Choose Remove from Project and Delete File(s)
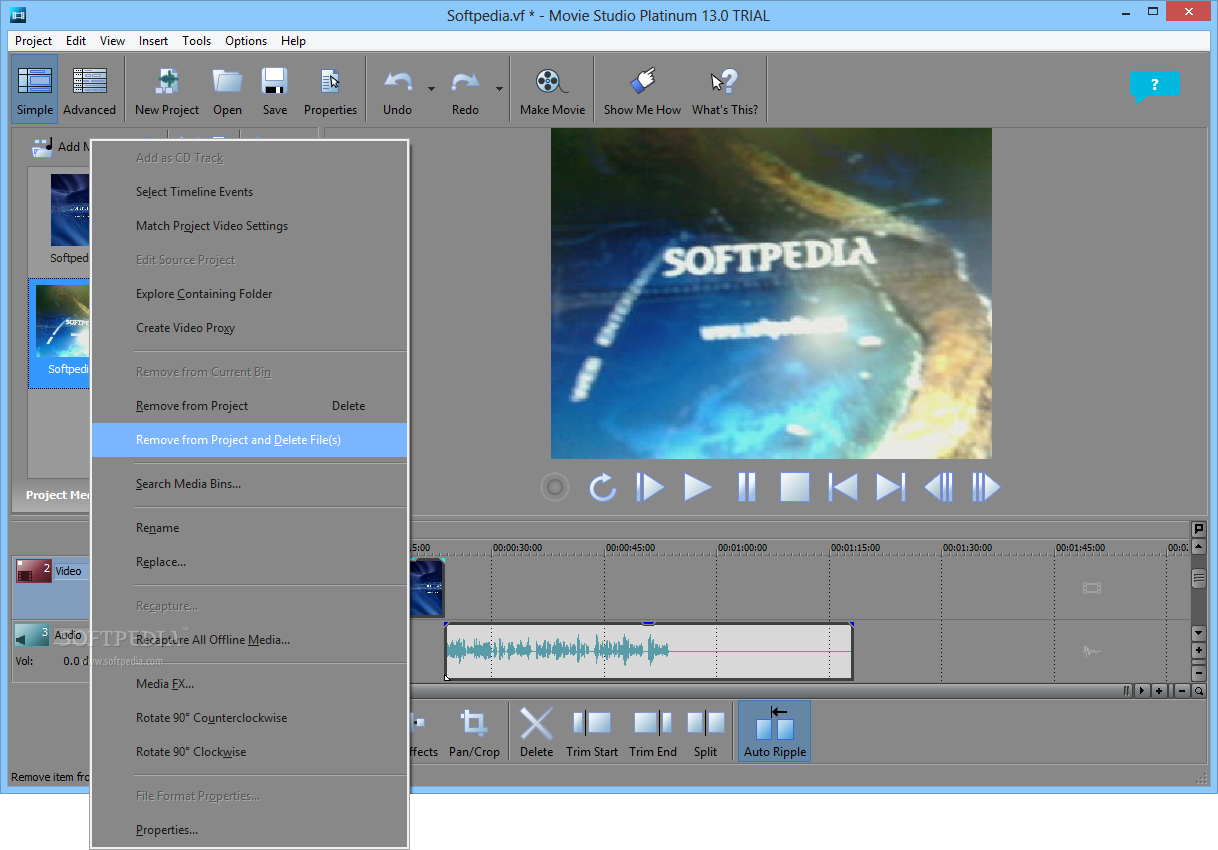Image resolution: width=1218 pixels, height=850 pixels. (249, 440)
